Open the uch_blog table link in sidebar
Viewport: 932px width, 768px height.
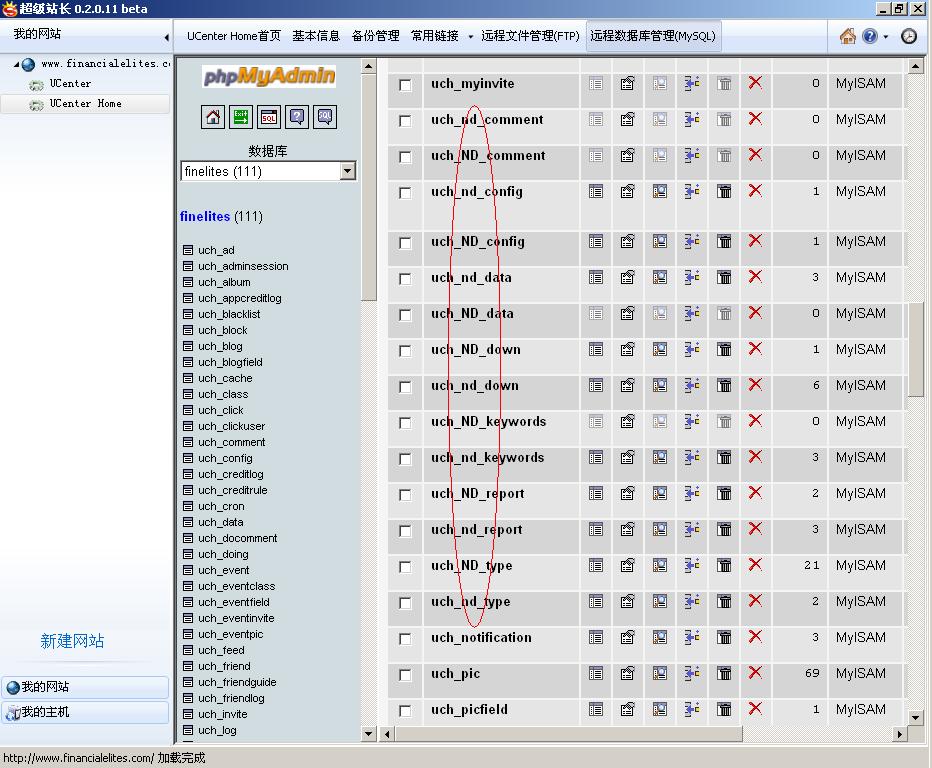(220, 346)
